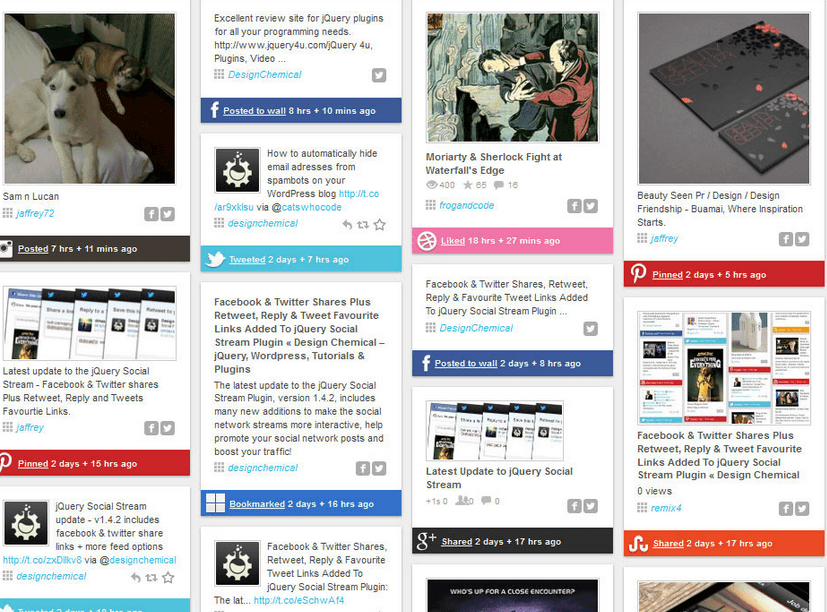Click the Pinterest logo on the Beauty Seen post bar

638,273
